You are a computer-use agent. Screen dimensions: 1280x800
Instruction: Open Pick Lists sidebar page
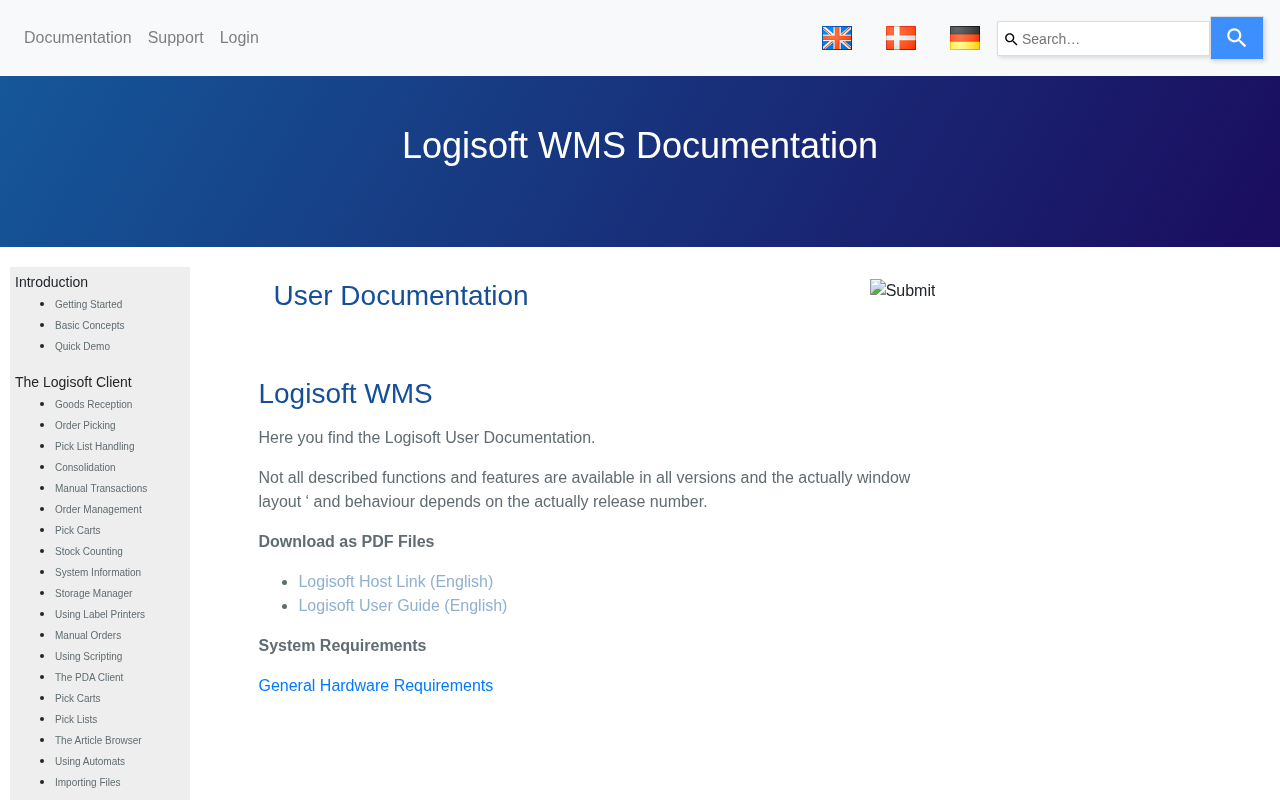point(76,720)
